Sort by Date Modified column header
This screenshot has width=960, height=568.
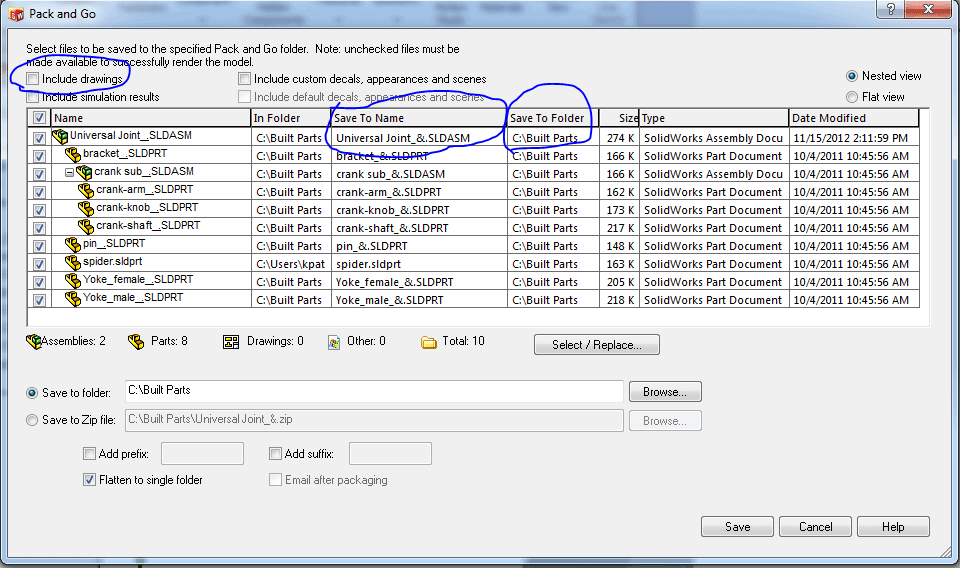click(854, 118)
